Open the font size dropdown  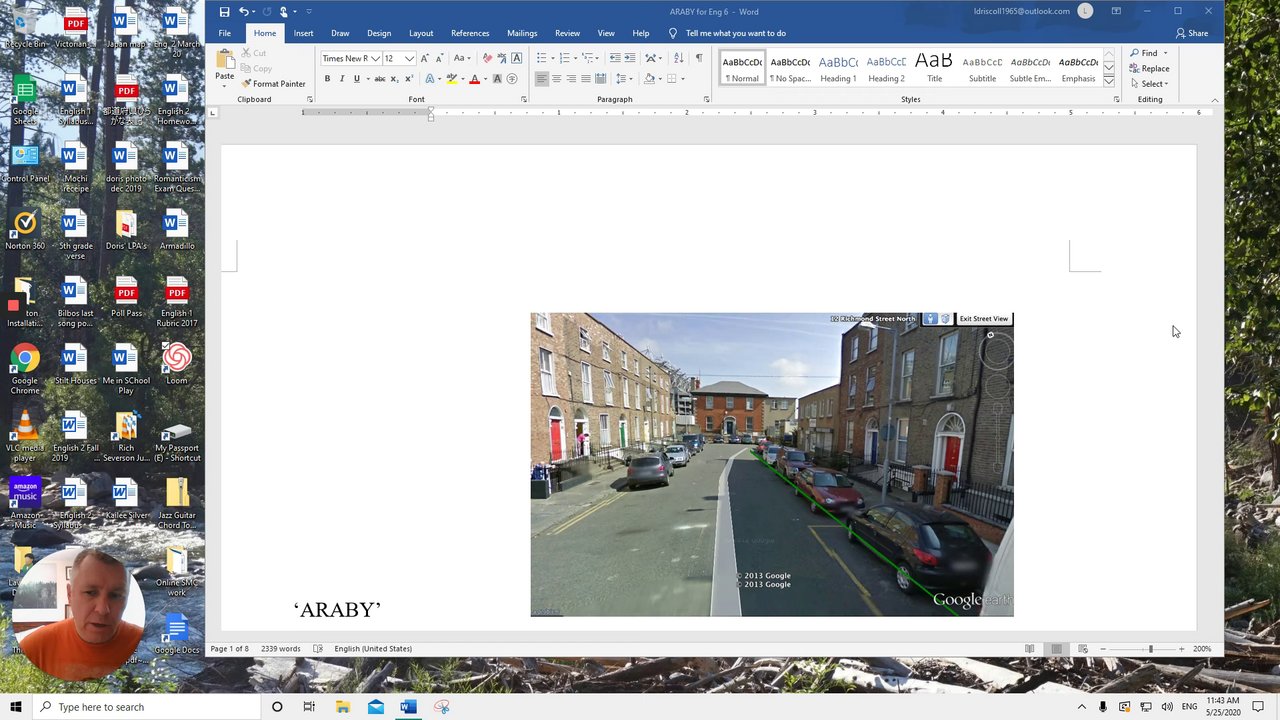click(x=409, y=58)
